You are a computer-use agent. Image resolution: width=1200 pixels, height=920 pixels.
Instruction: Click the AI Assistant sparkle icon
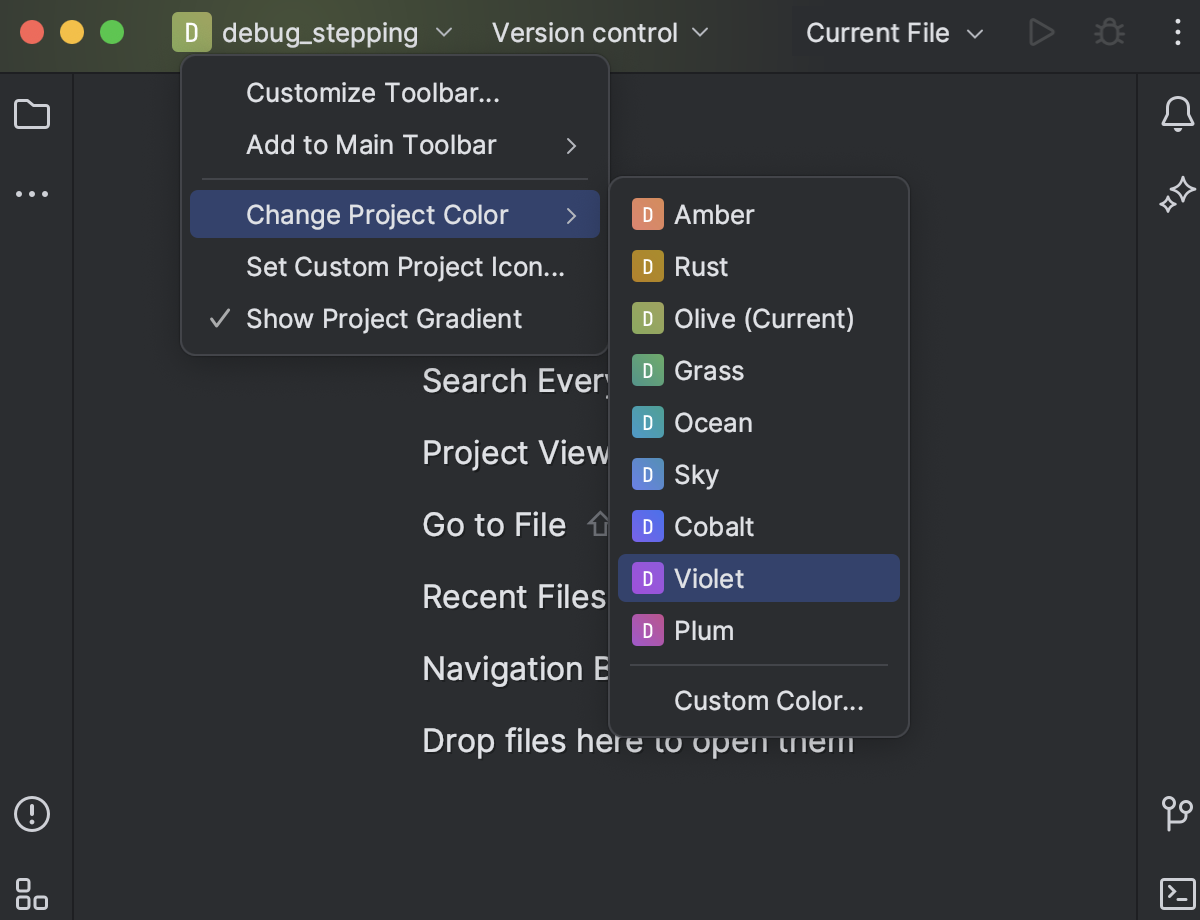pos(1177,194)
